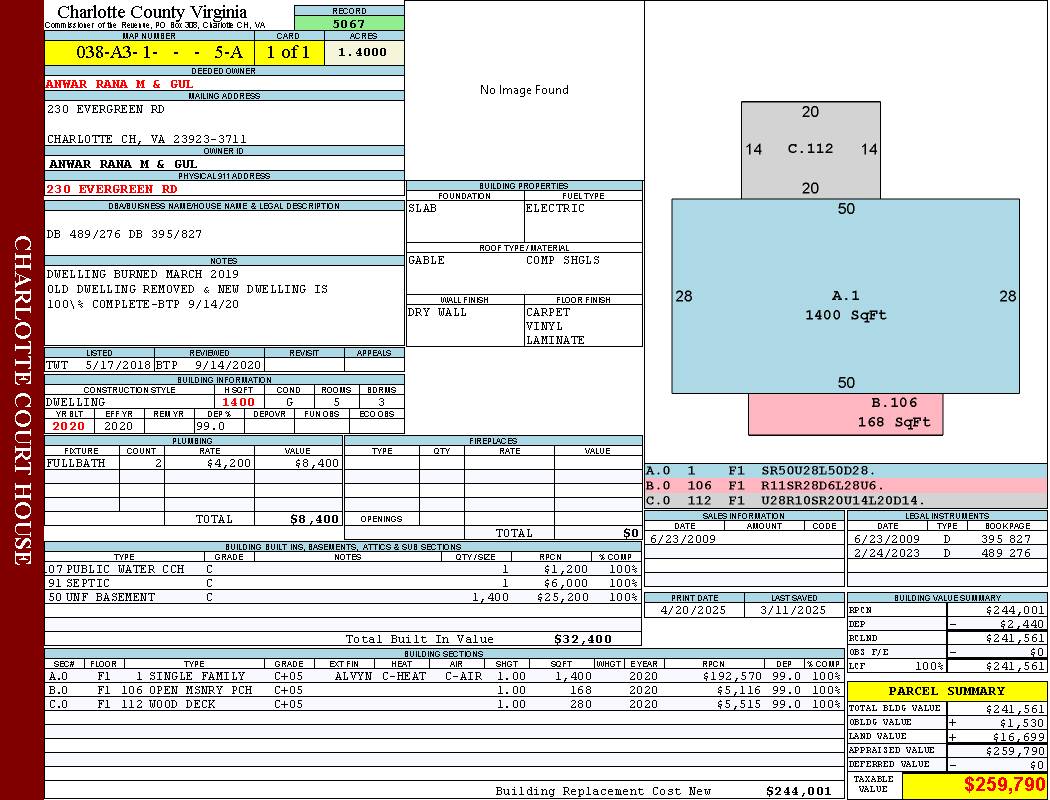Viewport: 1050px width, 800px height.
Task: Click the pink B.0 sketch legend row
Action: (845, 485)
